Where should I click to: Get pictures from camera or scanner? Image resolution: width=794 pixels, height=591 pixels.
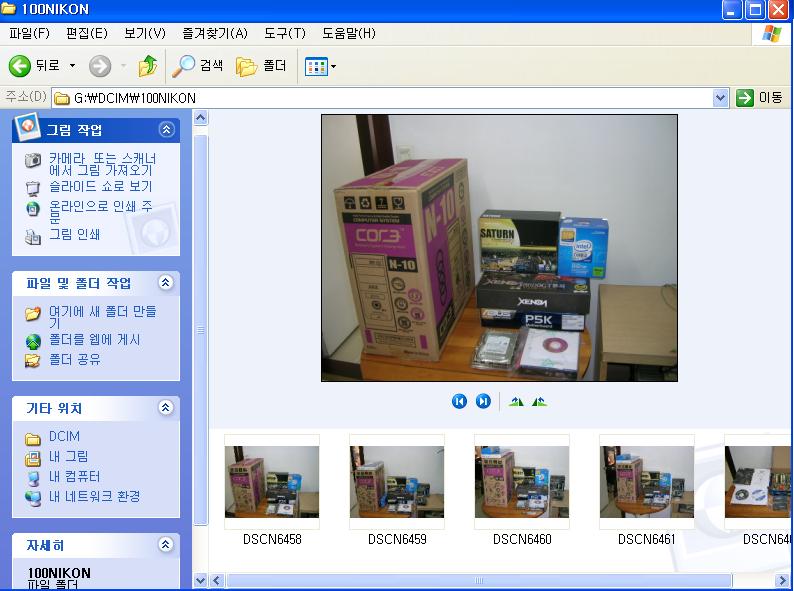coord(102,165)
